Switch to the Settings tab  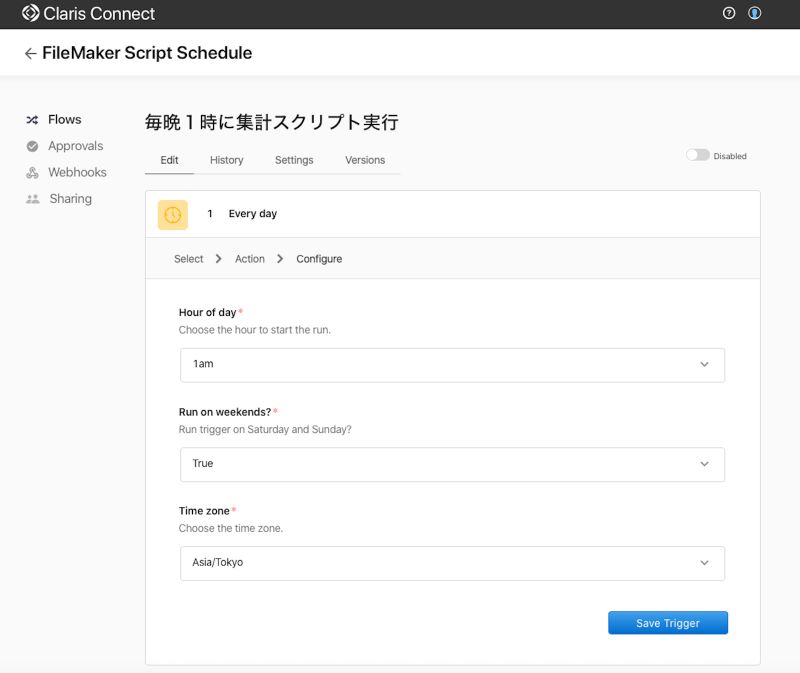pyautogui.click(x=294, y=160)
